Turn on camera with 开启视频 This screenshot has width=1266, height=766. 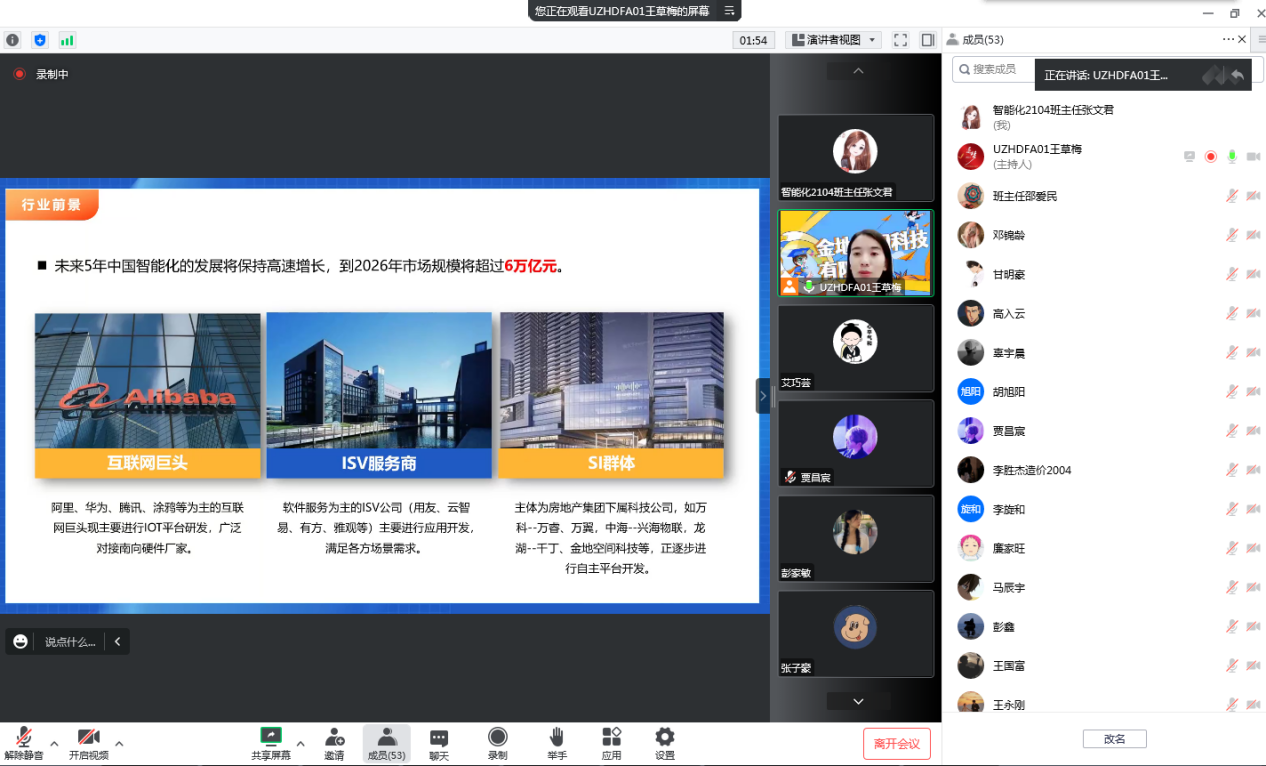(88, 743)
